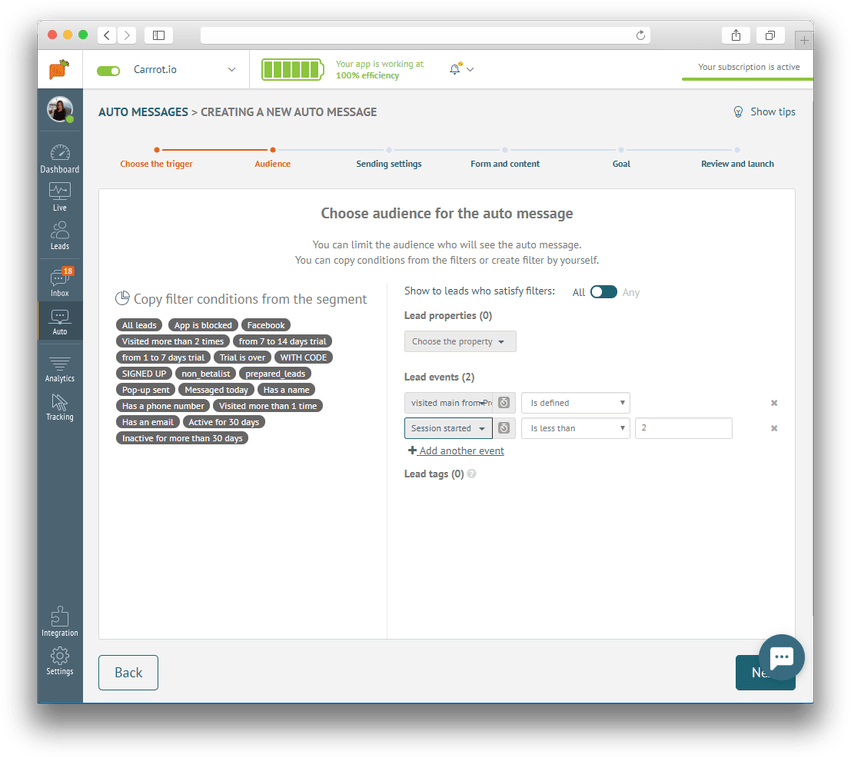This screenshot has width=851, height=757.
Task: Go to Leads in sidebar
Action: click(60, 235)
